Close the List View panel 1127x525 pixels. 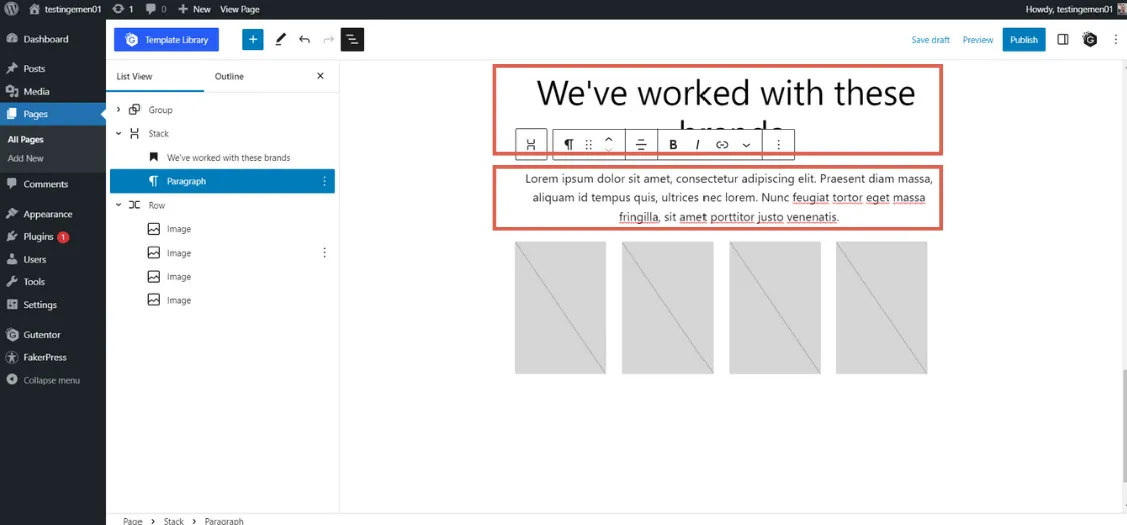[321, 76]
